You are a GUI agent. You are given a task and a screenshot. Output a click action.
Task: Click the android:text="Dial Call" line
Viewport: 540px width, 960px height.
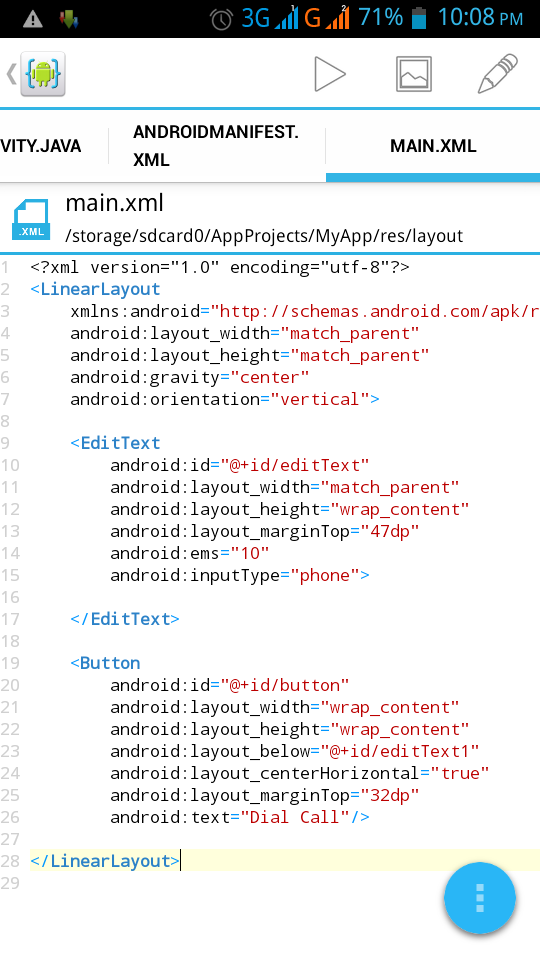coord(240,817)
